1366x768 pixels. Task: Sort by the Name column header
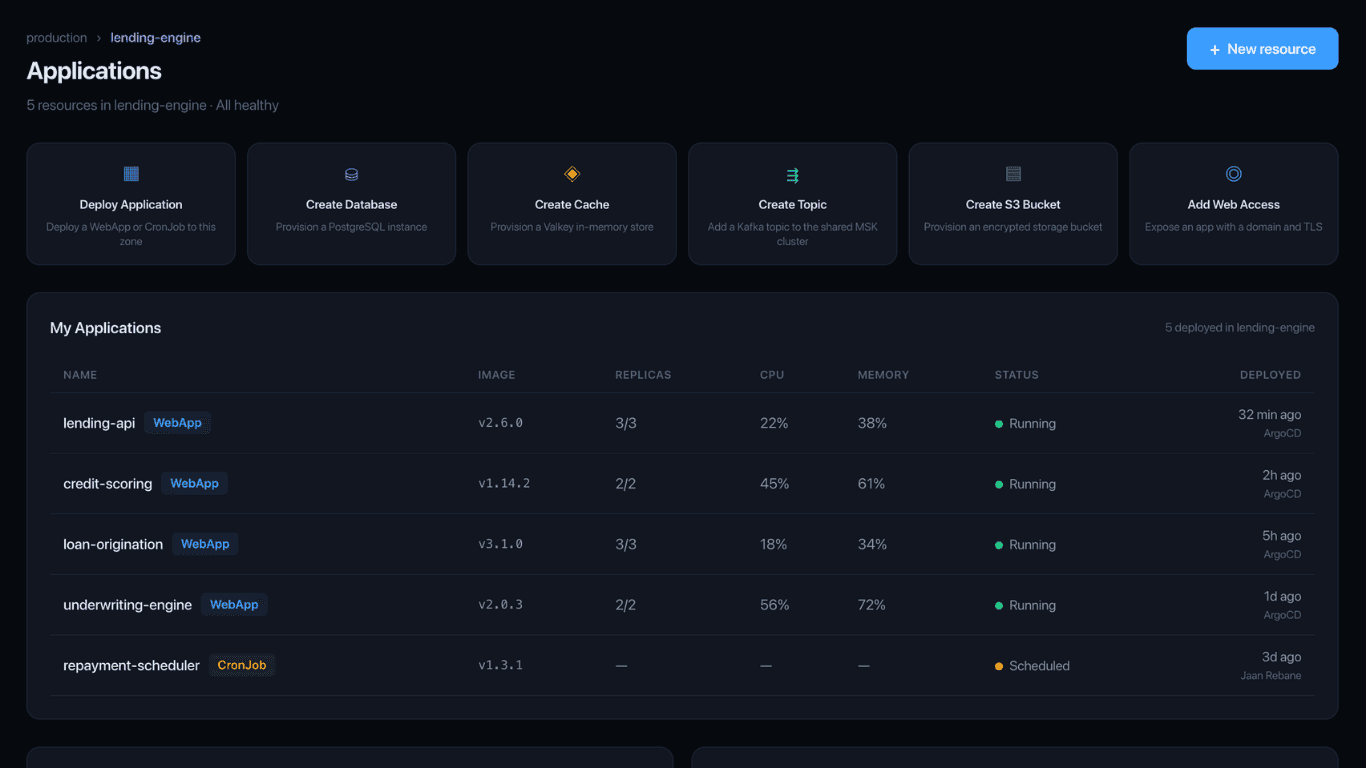coord(80,375)
